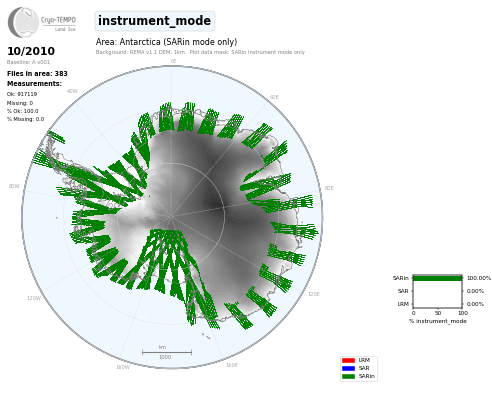
Task: Click the green SARin legend swatch
Action: (348, 376)
